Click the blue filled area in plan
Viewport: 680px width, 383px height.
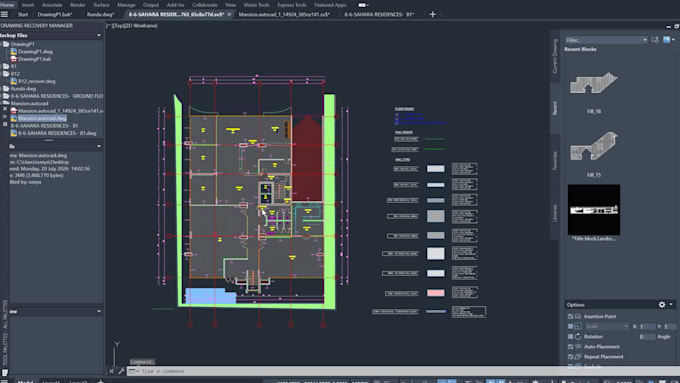210,296
